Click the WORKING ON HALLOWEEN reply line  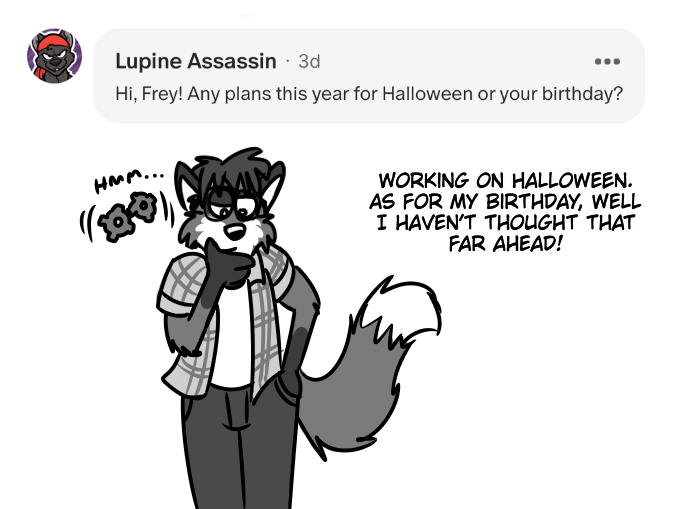click(505, 181)
